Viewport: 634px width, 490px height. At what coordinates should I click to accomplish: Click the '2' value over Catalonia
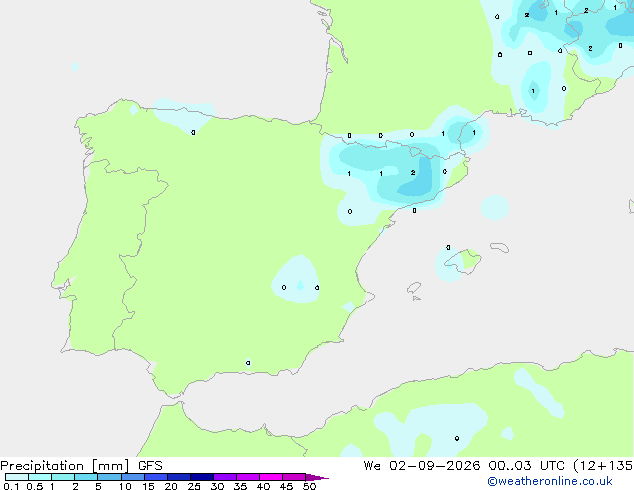(412, 173)
